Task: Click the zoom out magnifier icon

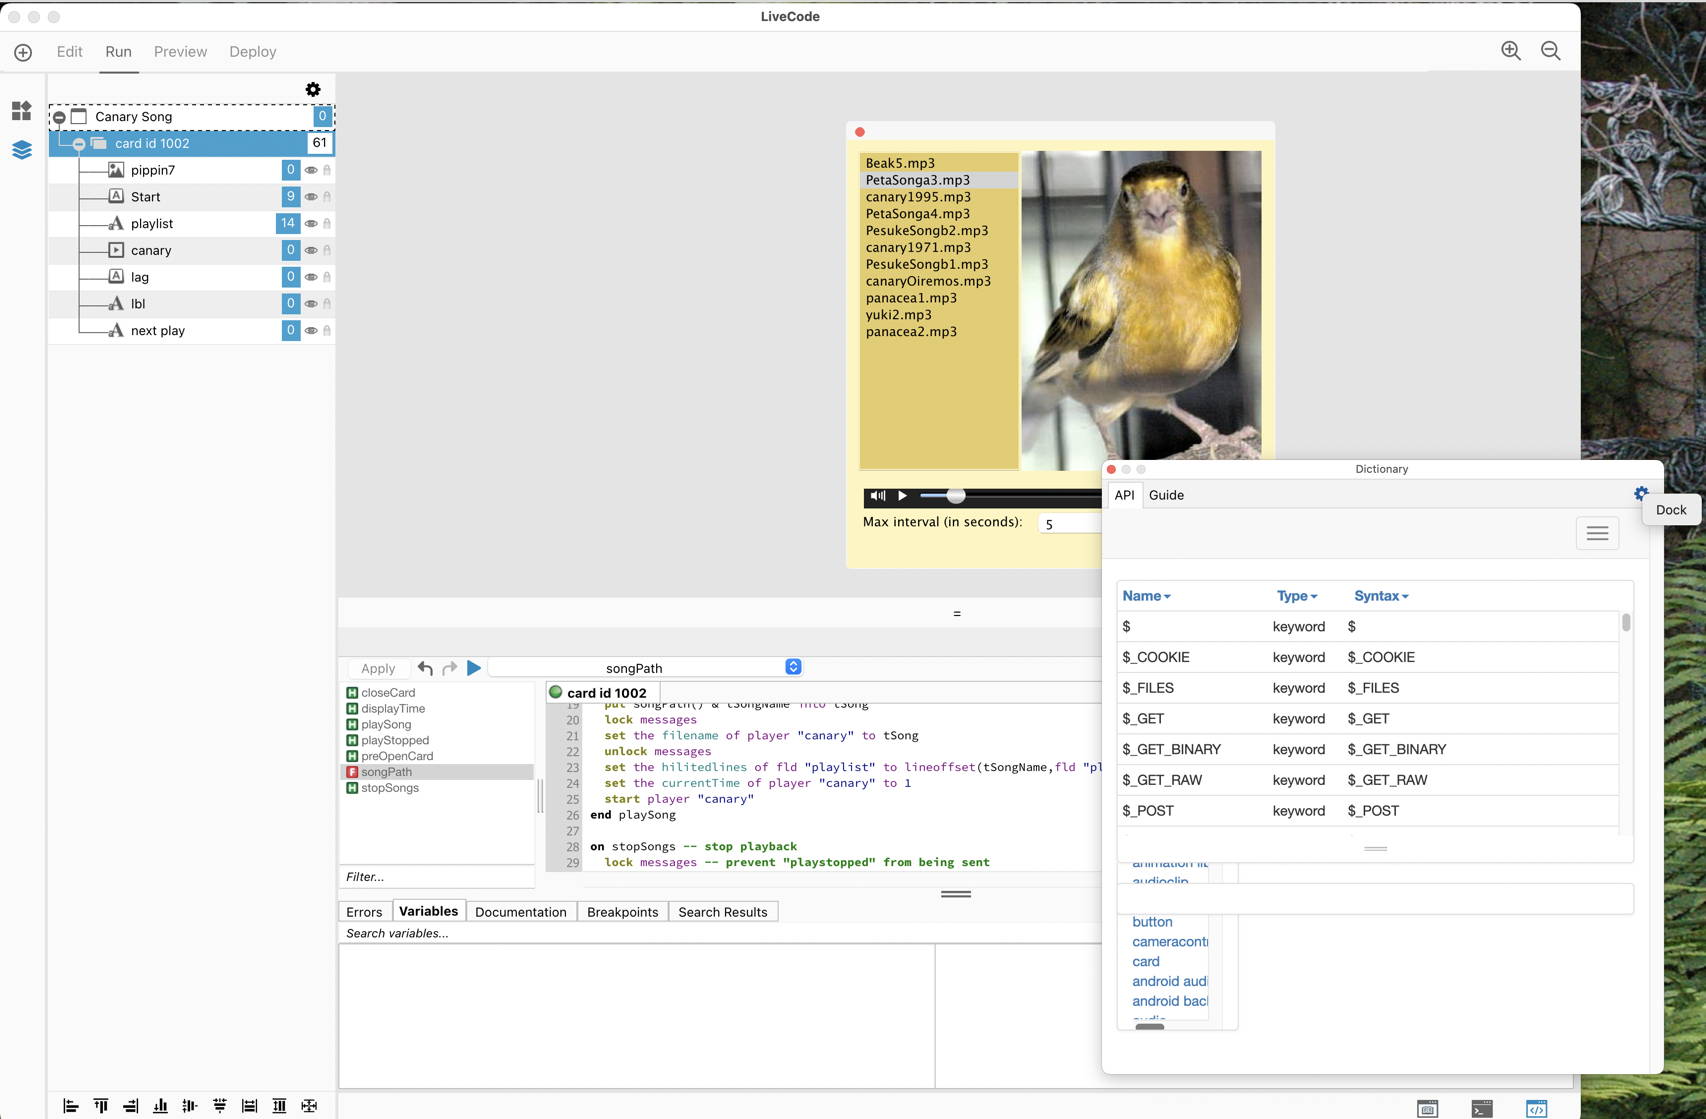Action: coord(1550,51)
